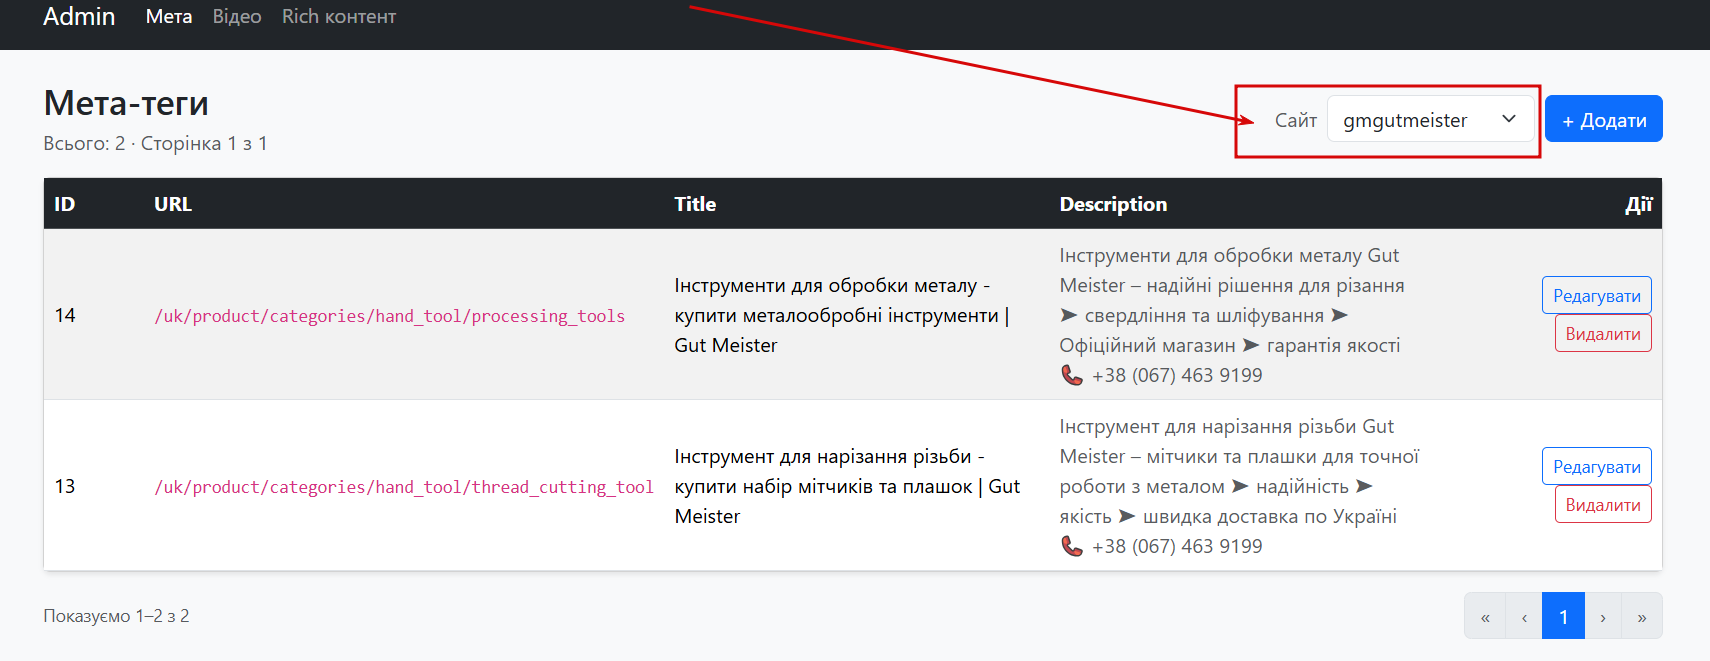The height and width of the screenshot is (661, 1710).
Task: Delete meta tag row 14
Action: click(1602, 334)
